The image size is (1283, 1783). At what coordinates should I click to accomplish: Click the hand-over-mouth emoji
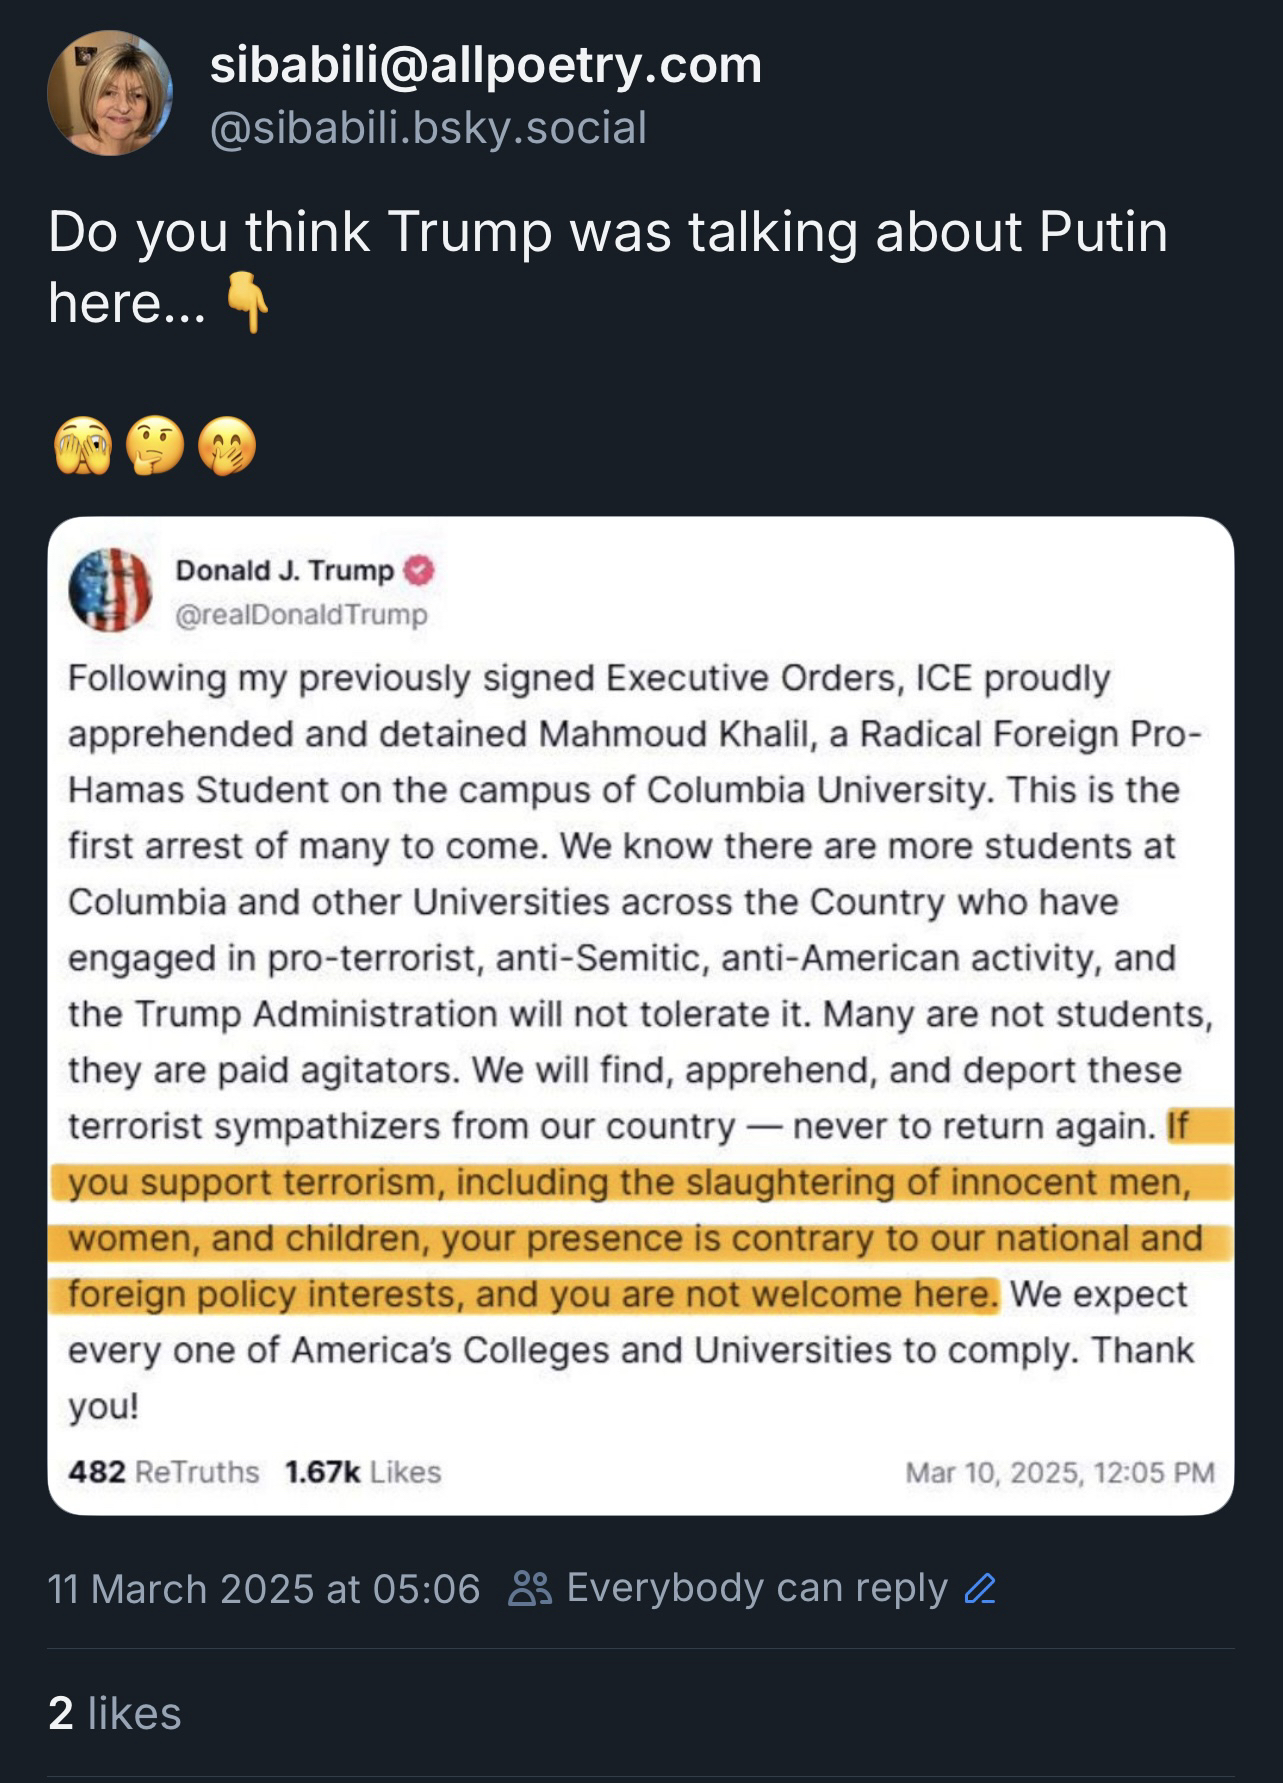[x=227, y=446]
